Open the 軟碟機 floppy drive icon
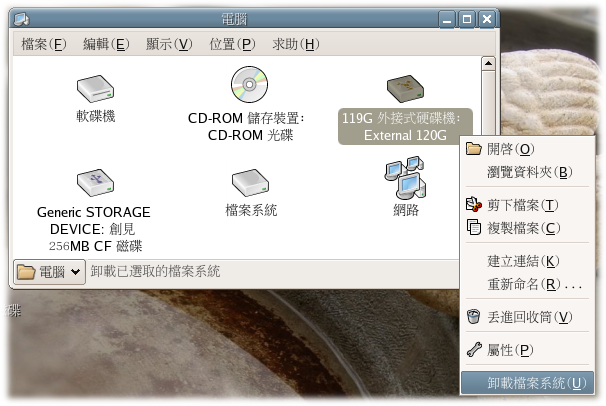Viewport: 606px width, 406px height. click(x=95, y=89)
